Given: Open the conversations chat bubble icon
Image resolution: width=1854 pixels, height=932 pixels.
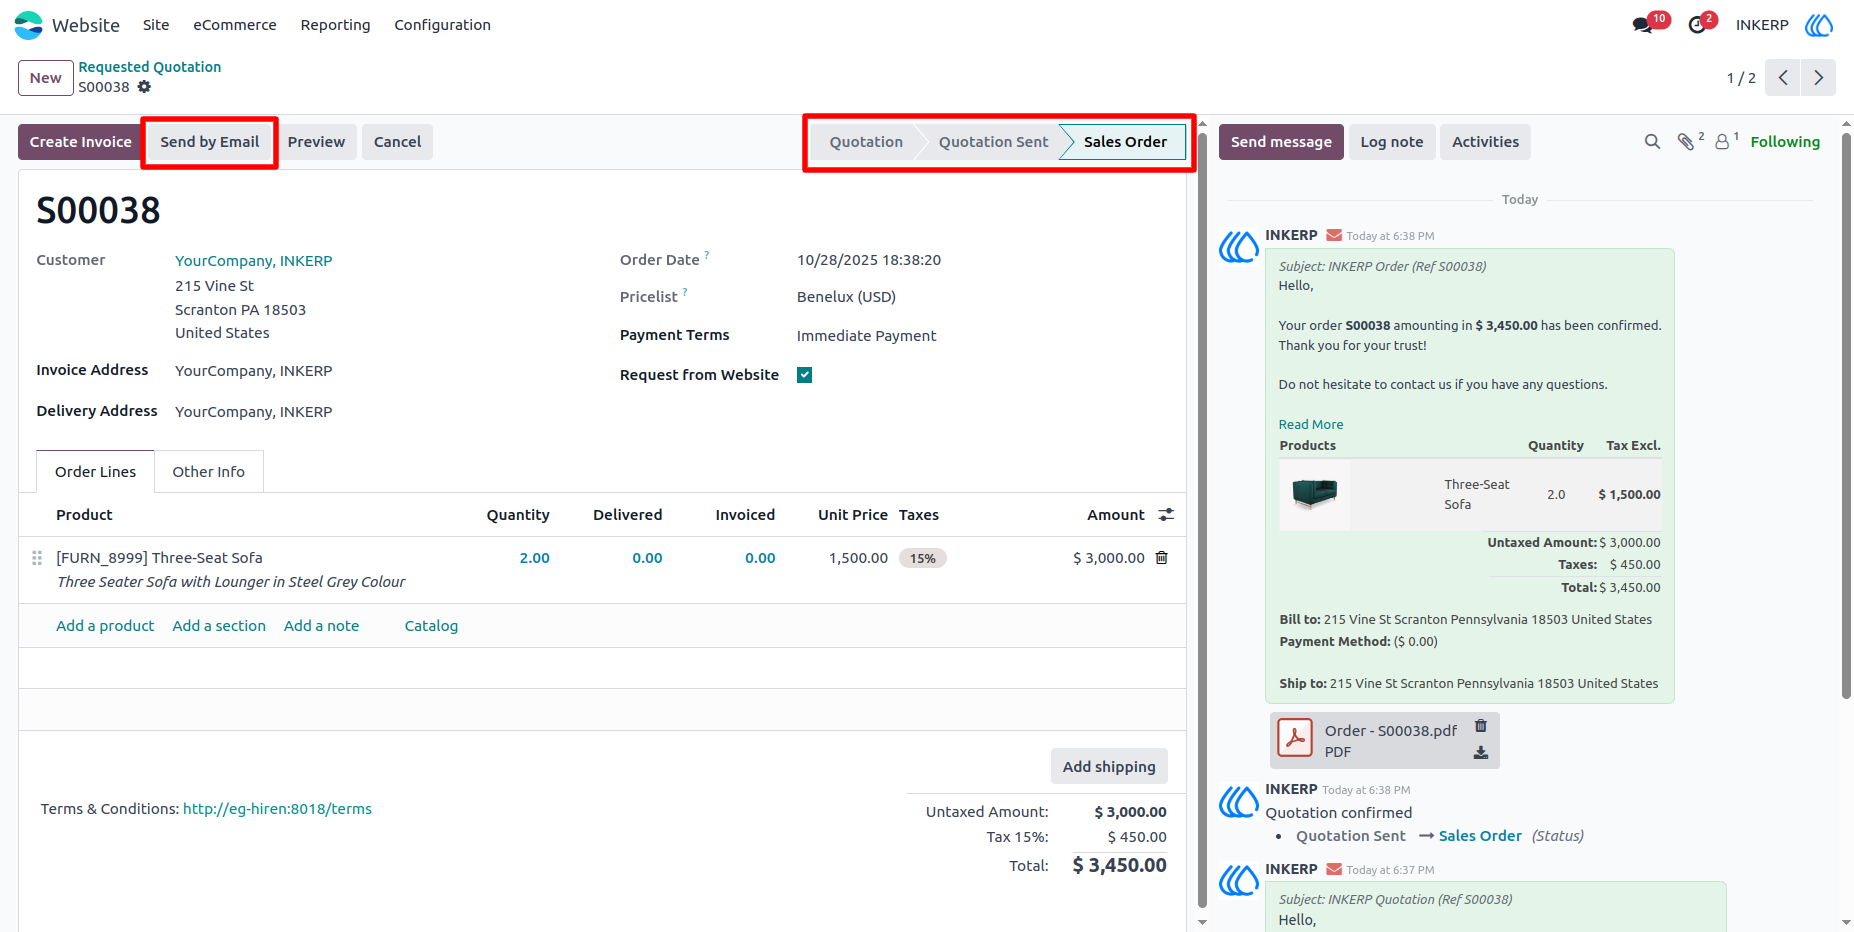Looking at the screenshot, I should tap(1641, 25).
